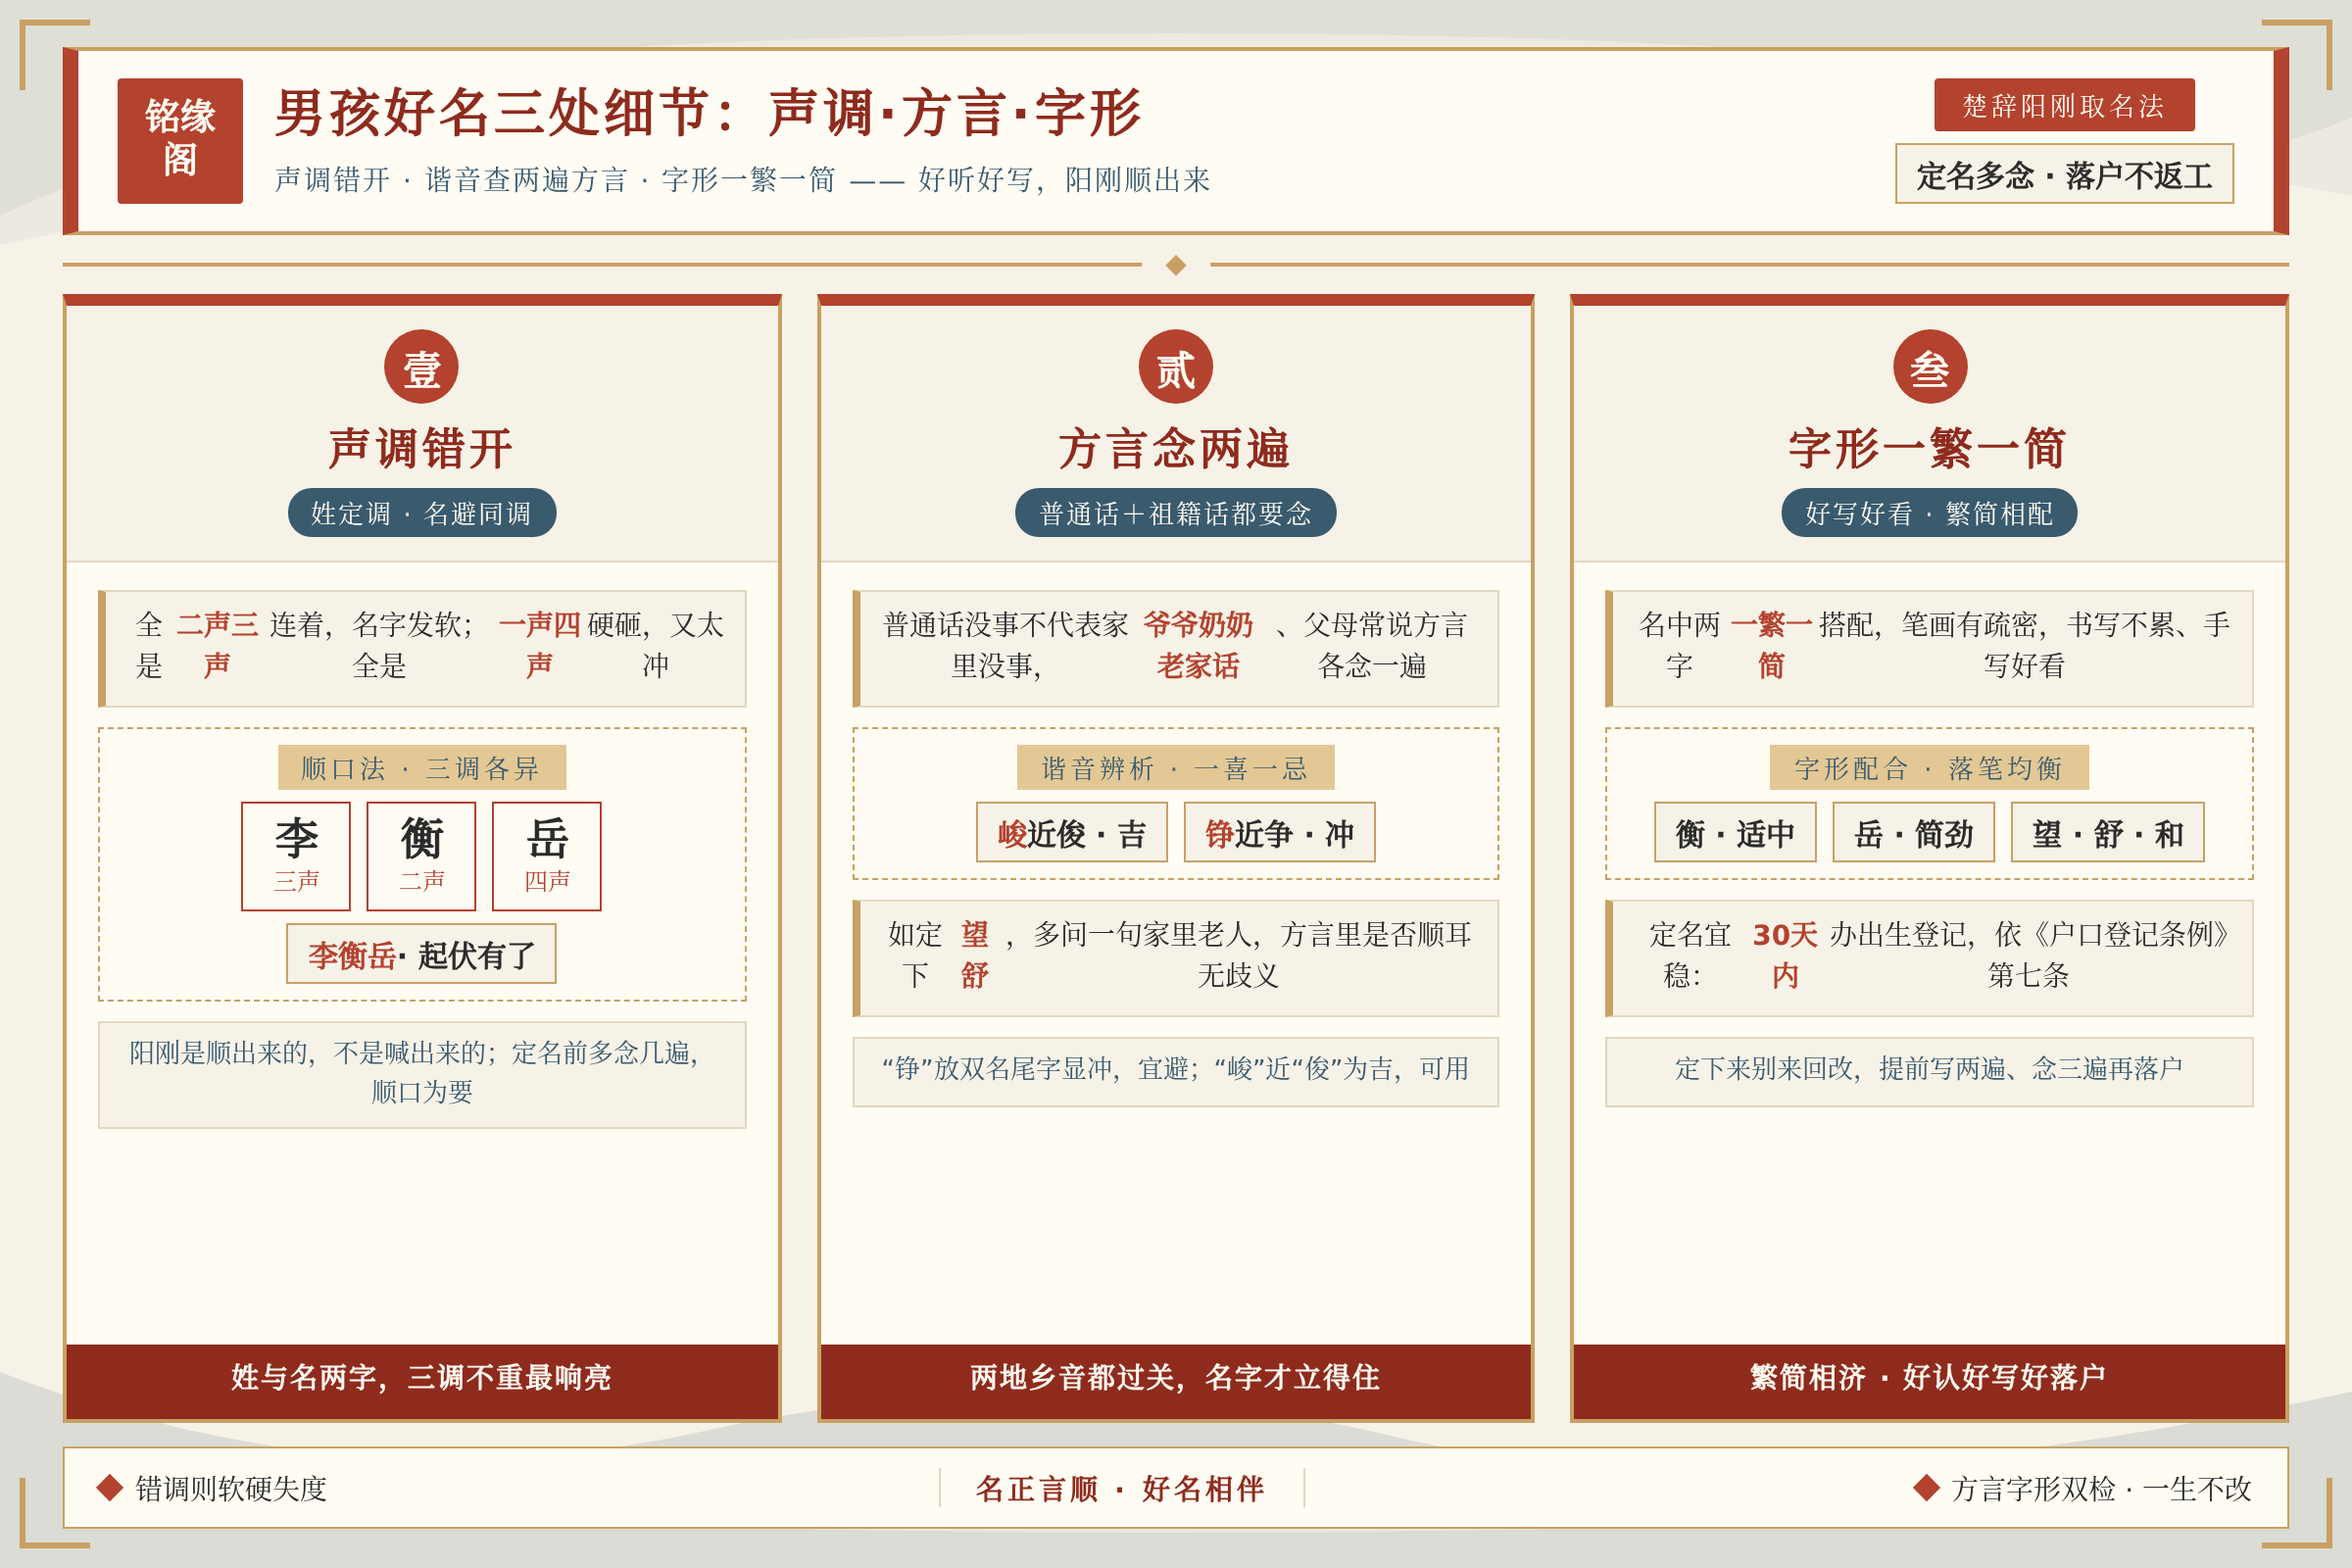This screenshot has height=1568, width=2352.
Task: Click the 岳 四声 character tile
Action: pyautogui.click(x=547, y=856)
